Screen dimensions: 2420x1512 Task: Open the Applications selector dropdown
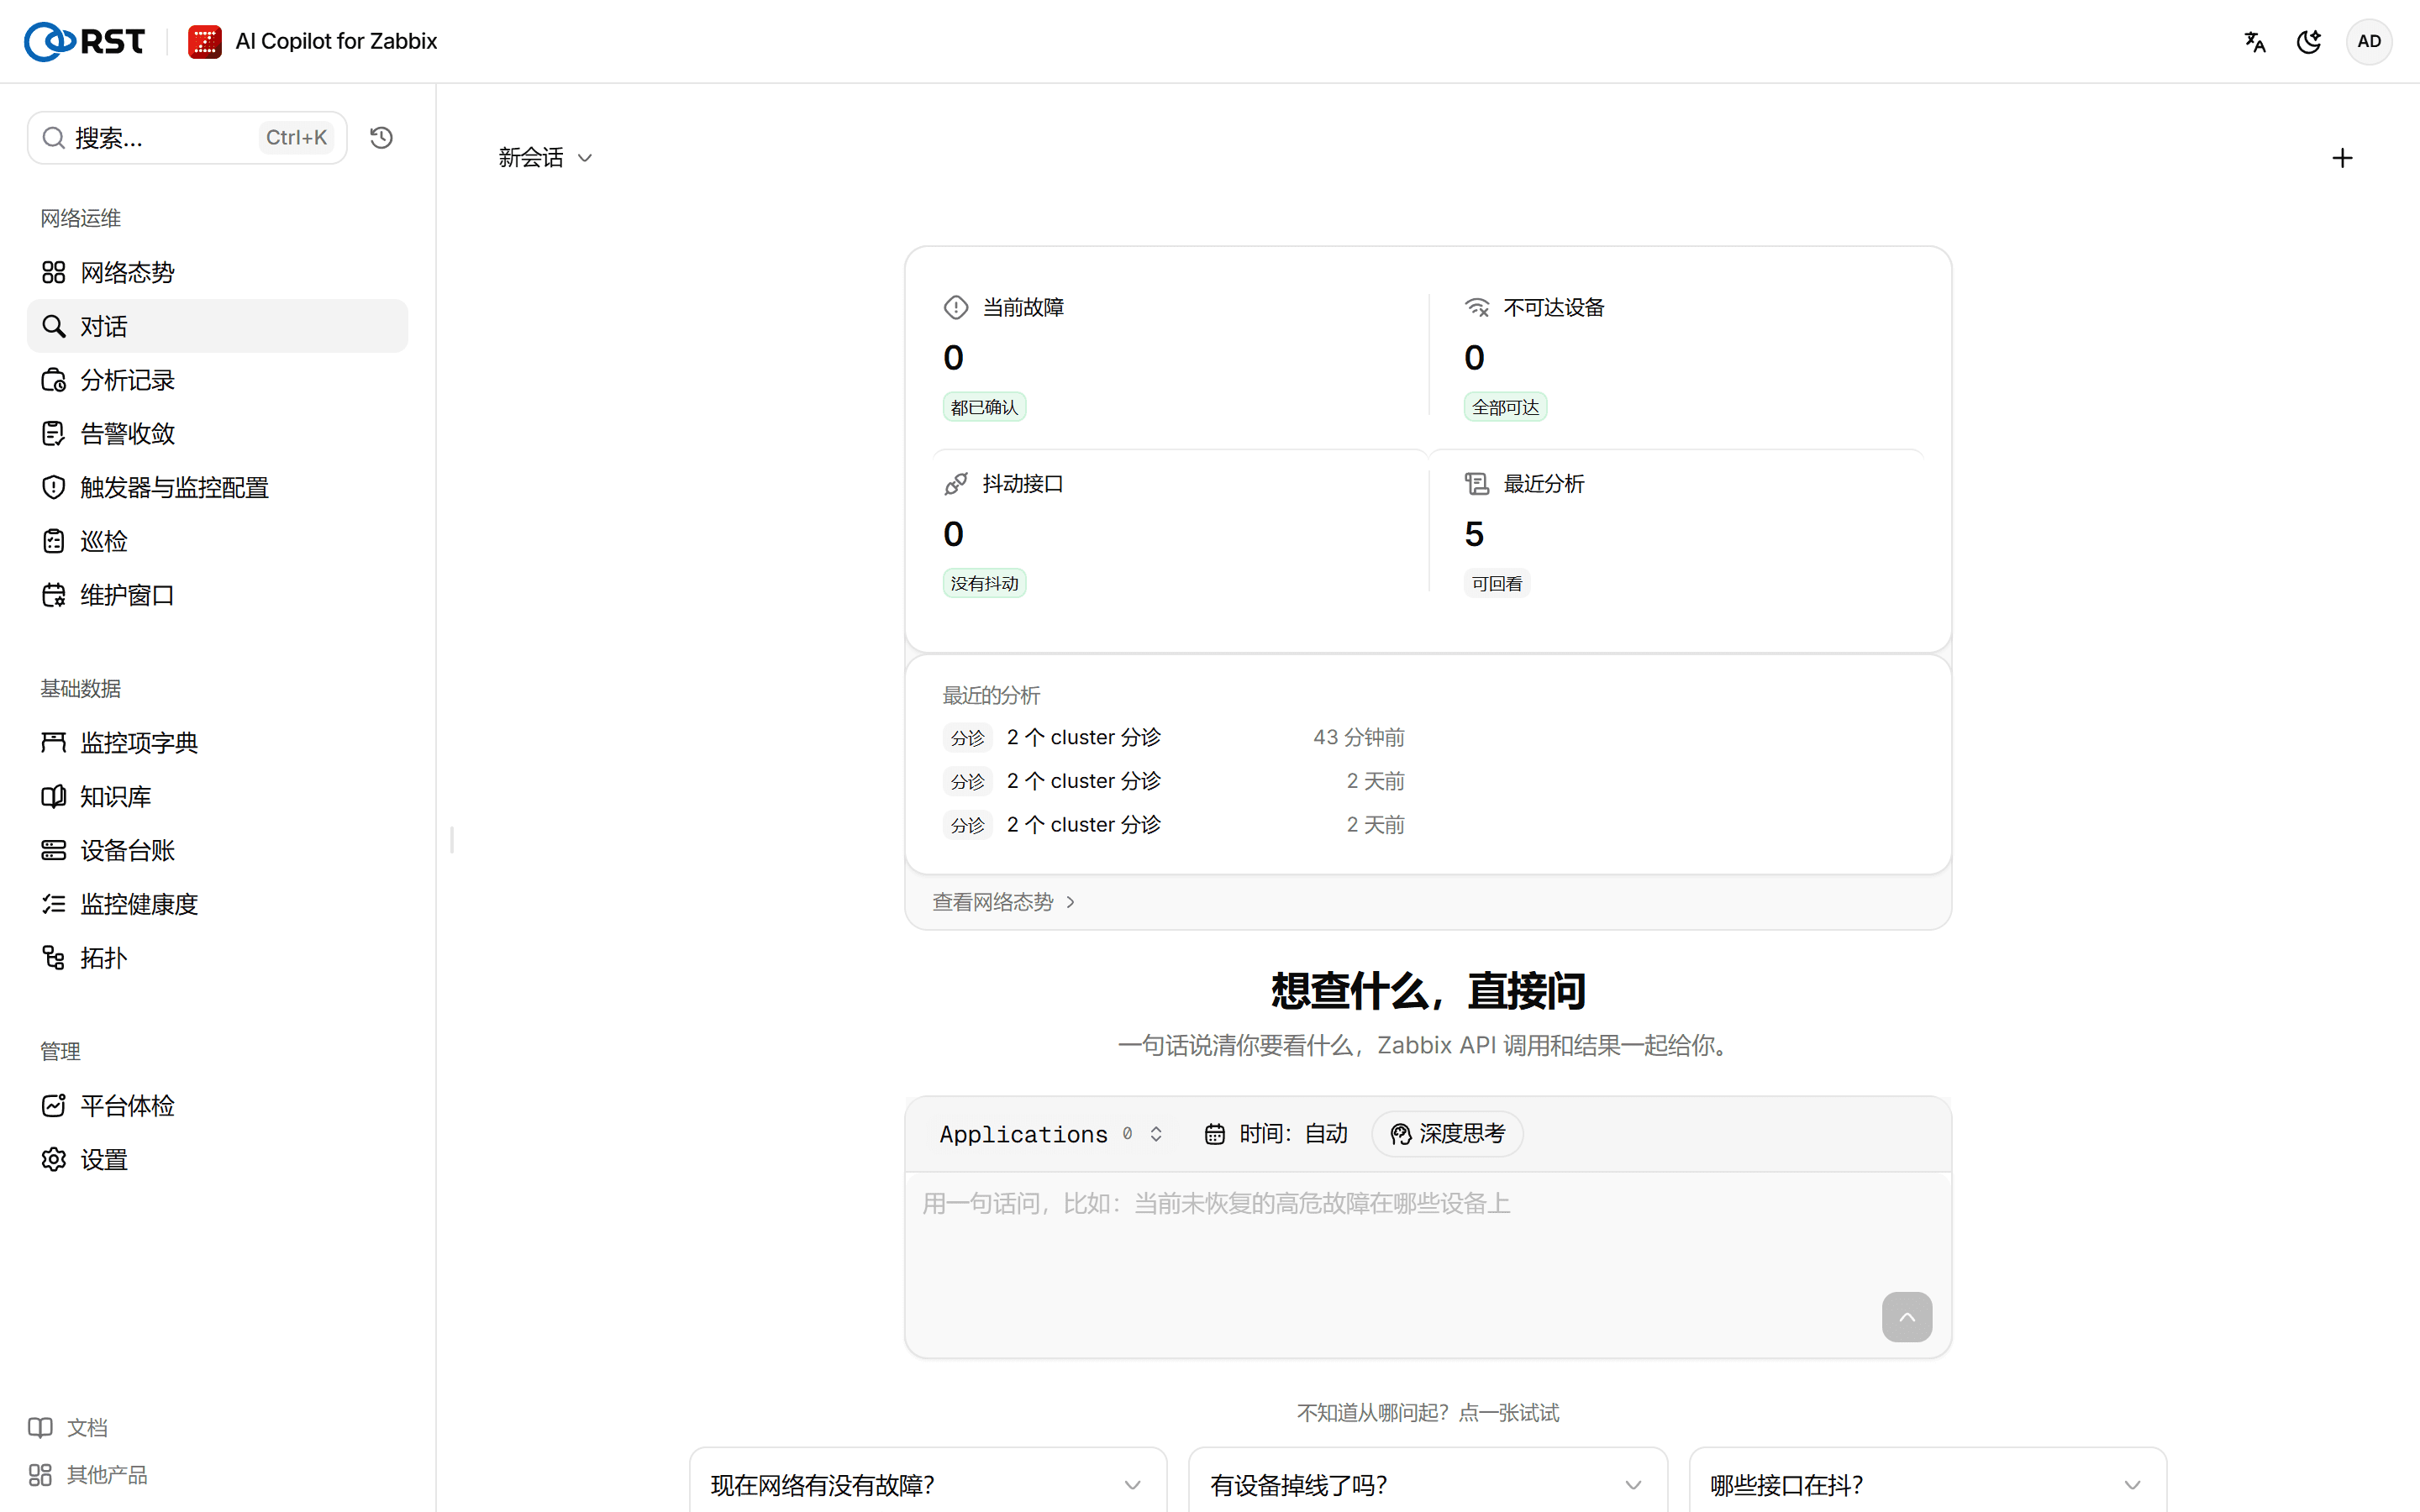[1051, 1134]
